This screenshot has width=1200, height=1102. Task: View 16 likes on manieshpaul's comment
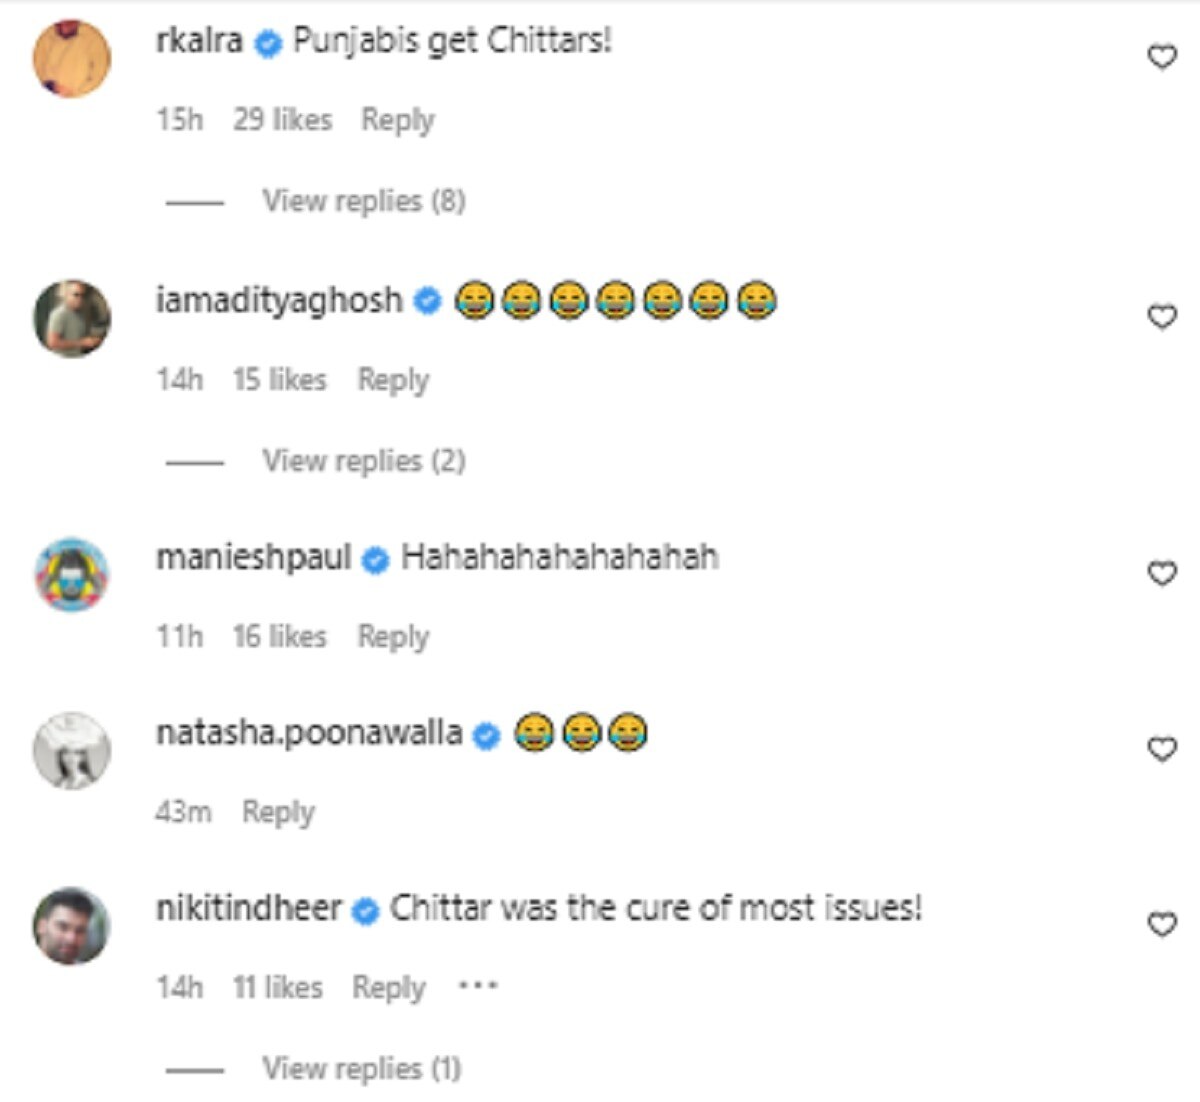coord(278,636)
